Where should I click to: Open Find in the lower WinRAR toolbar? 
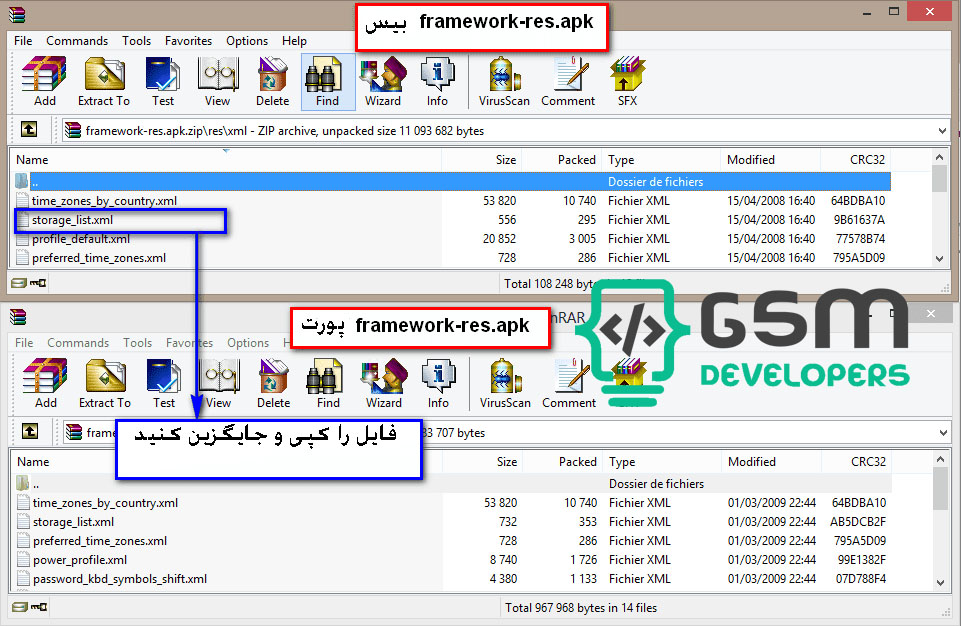pos(329,384)
